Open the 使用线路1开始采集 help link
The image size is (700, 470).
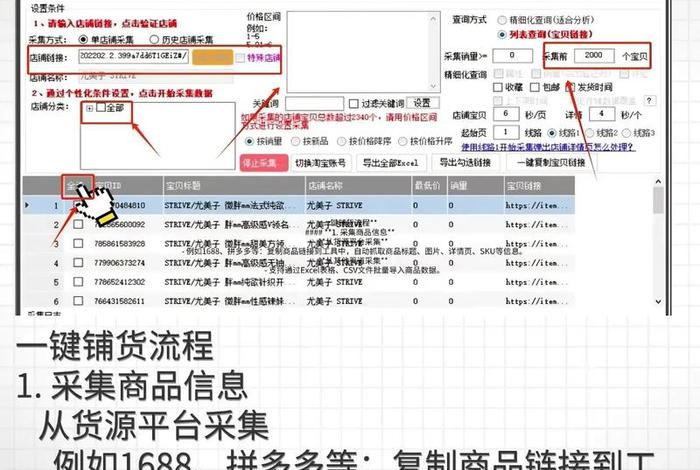[x=549, y=147]
